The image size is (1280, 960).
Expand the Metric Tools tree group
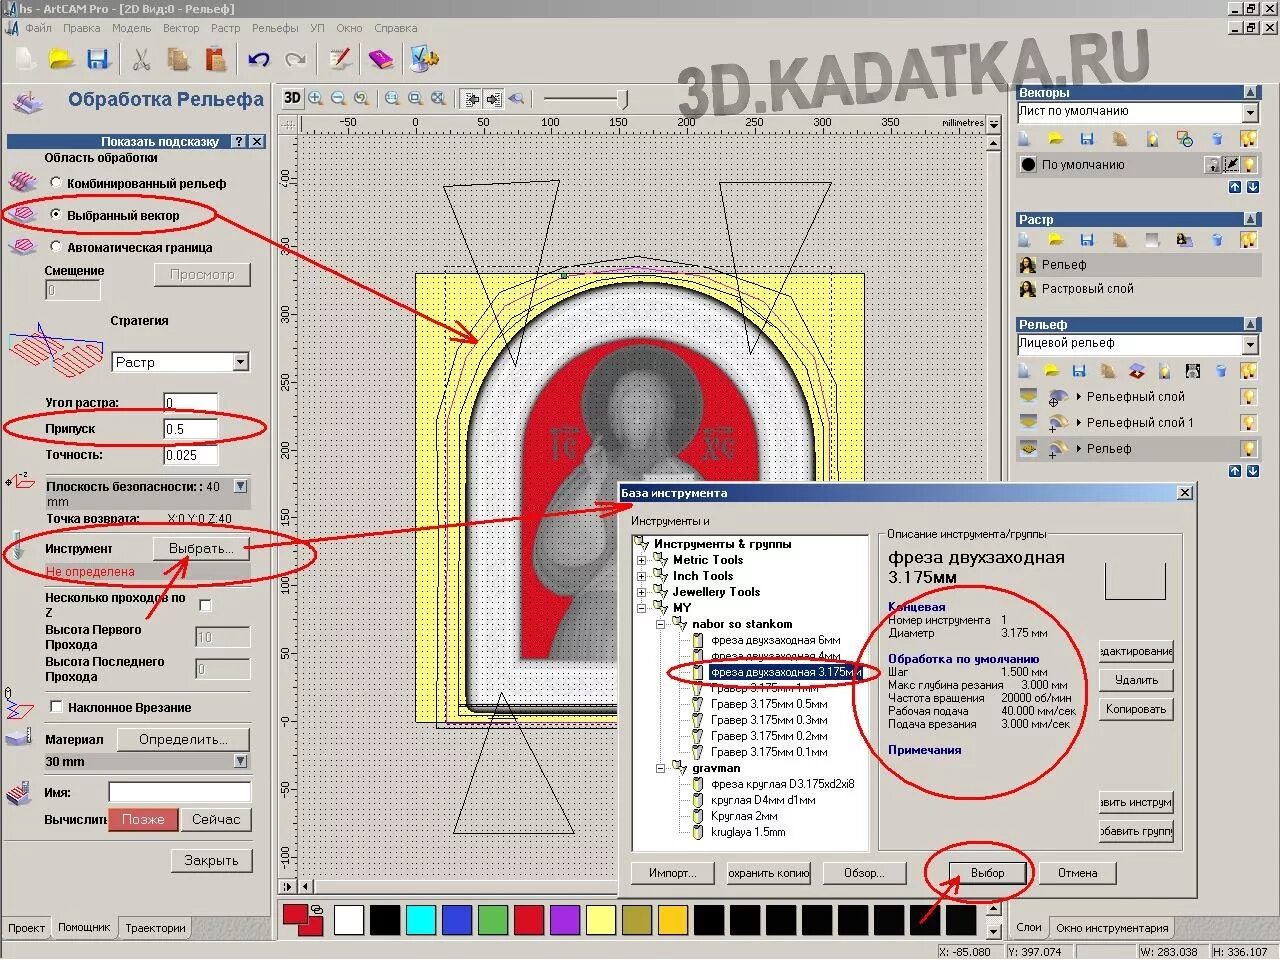641,560
